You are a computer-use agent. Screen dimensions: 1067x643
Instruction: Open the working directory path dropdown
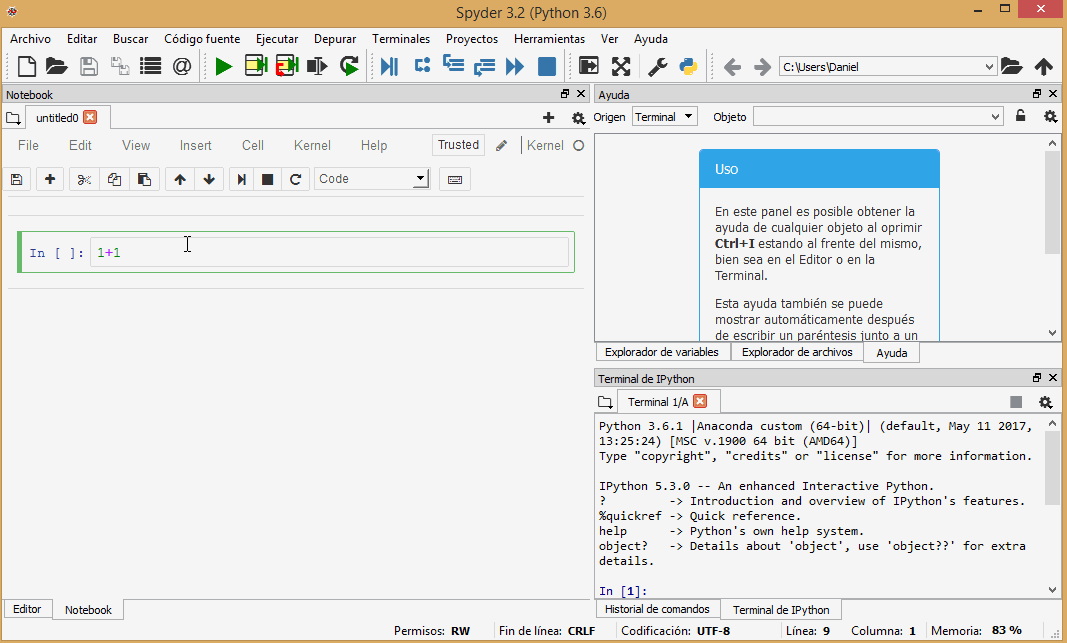click(989, 67)
